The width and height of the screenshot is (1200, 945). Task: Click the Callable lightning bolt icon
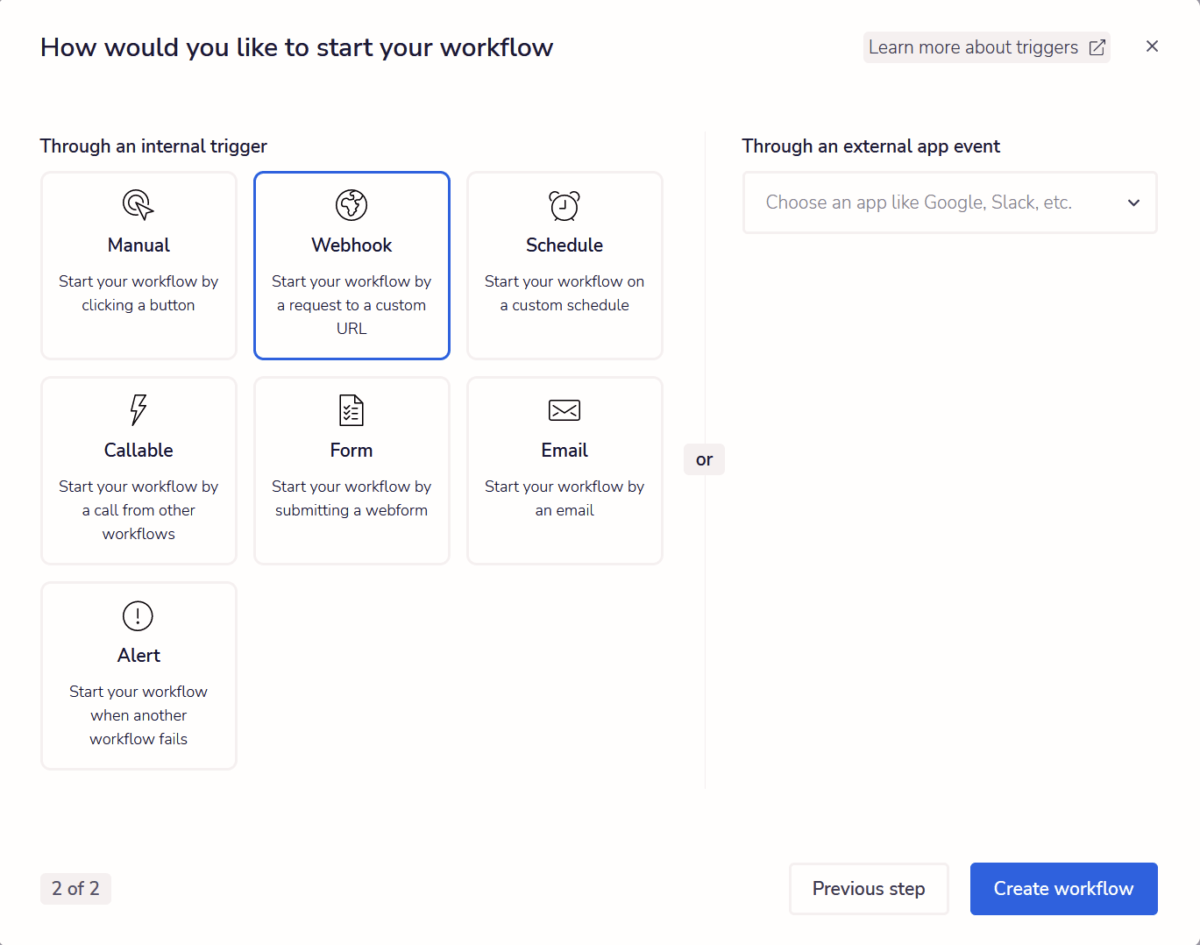tap(138, 409)
